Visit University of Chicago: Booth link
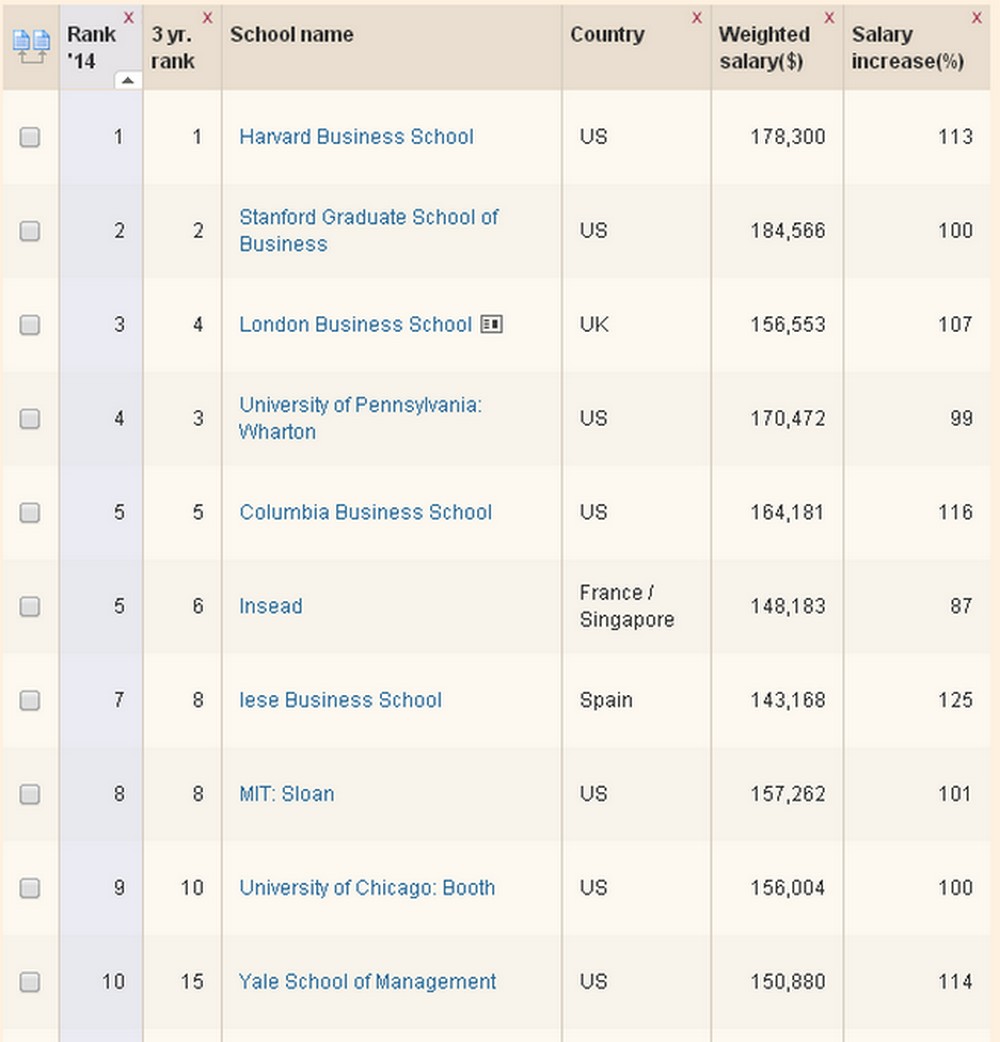 (x=367, y=888)
